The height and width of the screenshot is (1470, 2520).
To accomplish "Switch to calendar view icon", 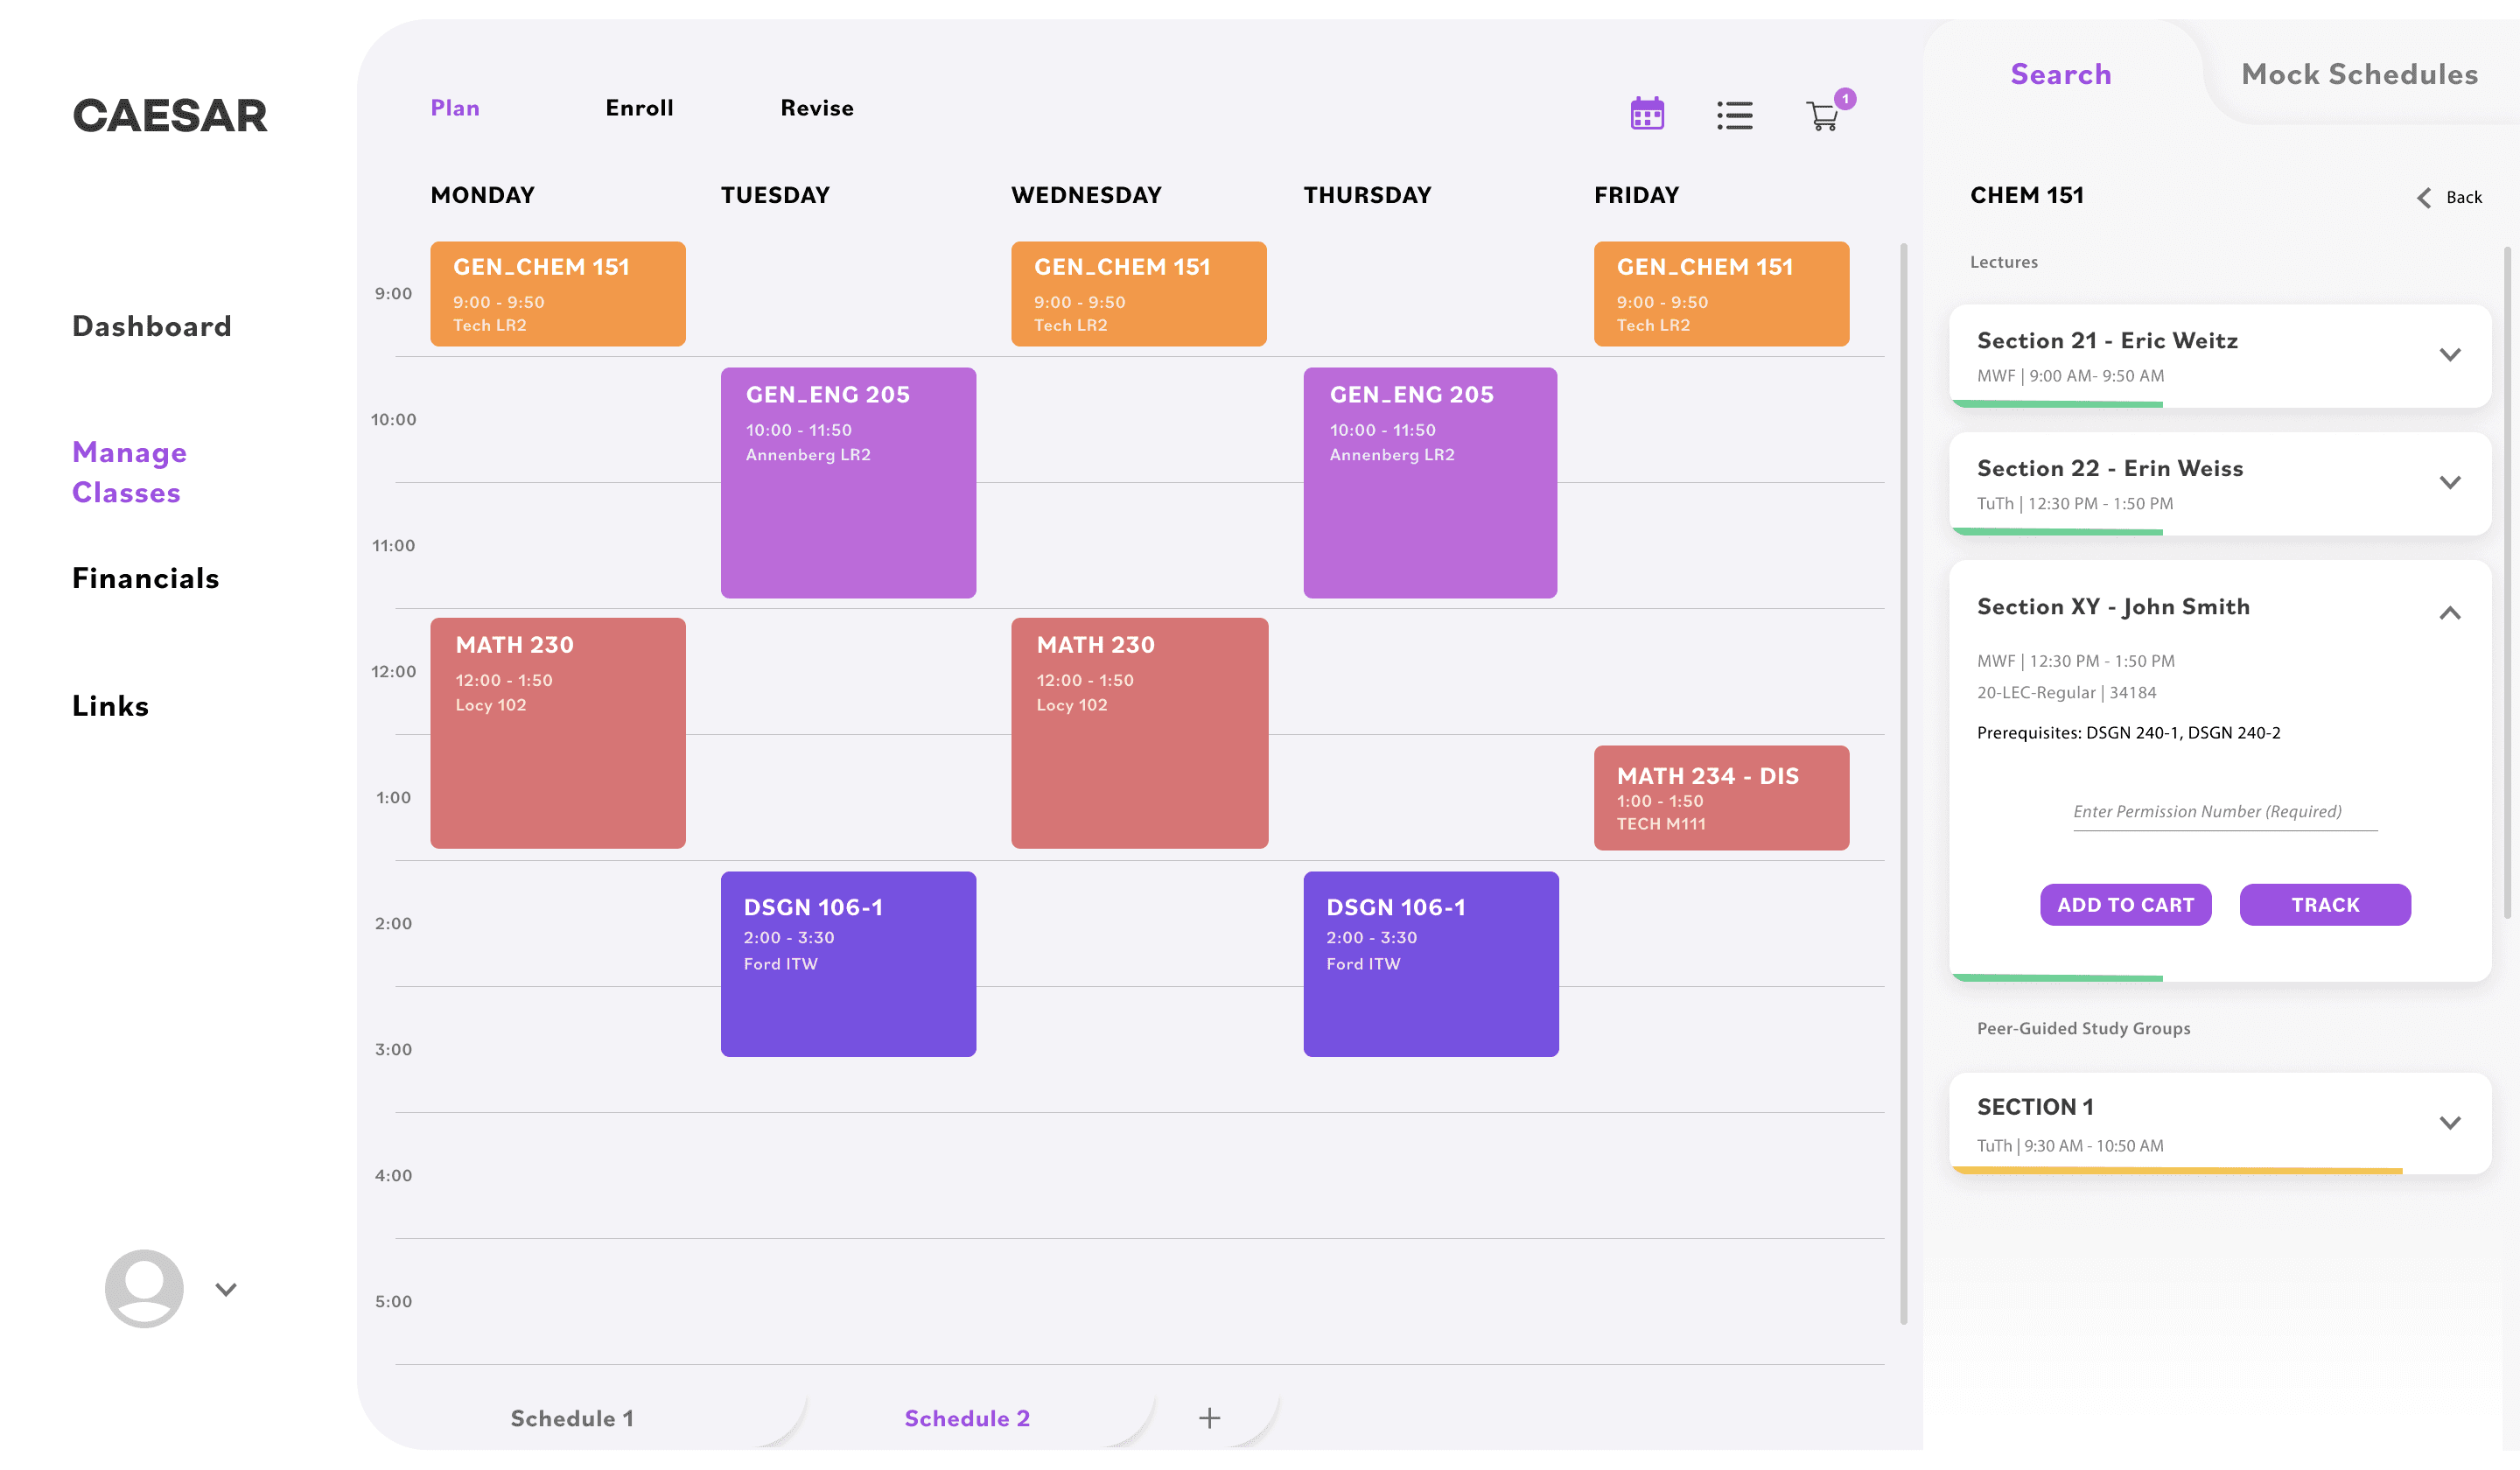I will click(x=1646, y=114).
